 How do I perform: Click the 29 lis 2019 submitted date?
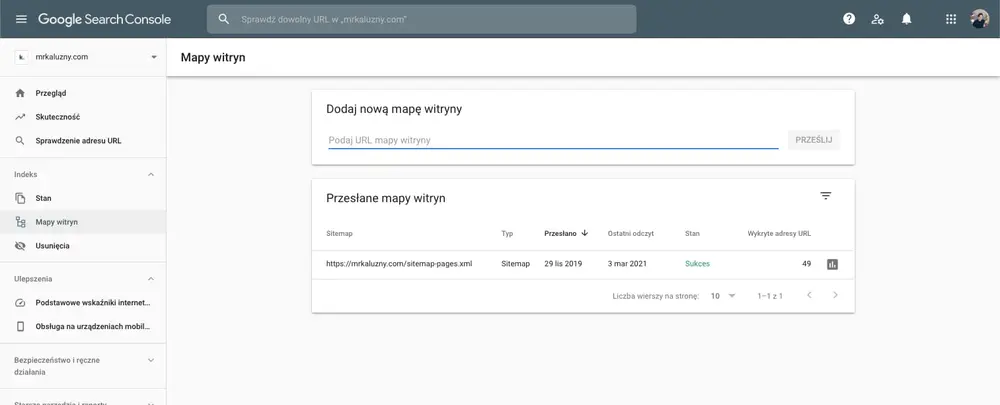563,263
